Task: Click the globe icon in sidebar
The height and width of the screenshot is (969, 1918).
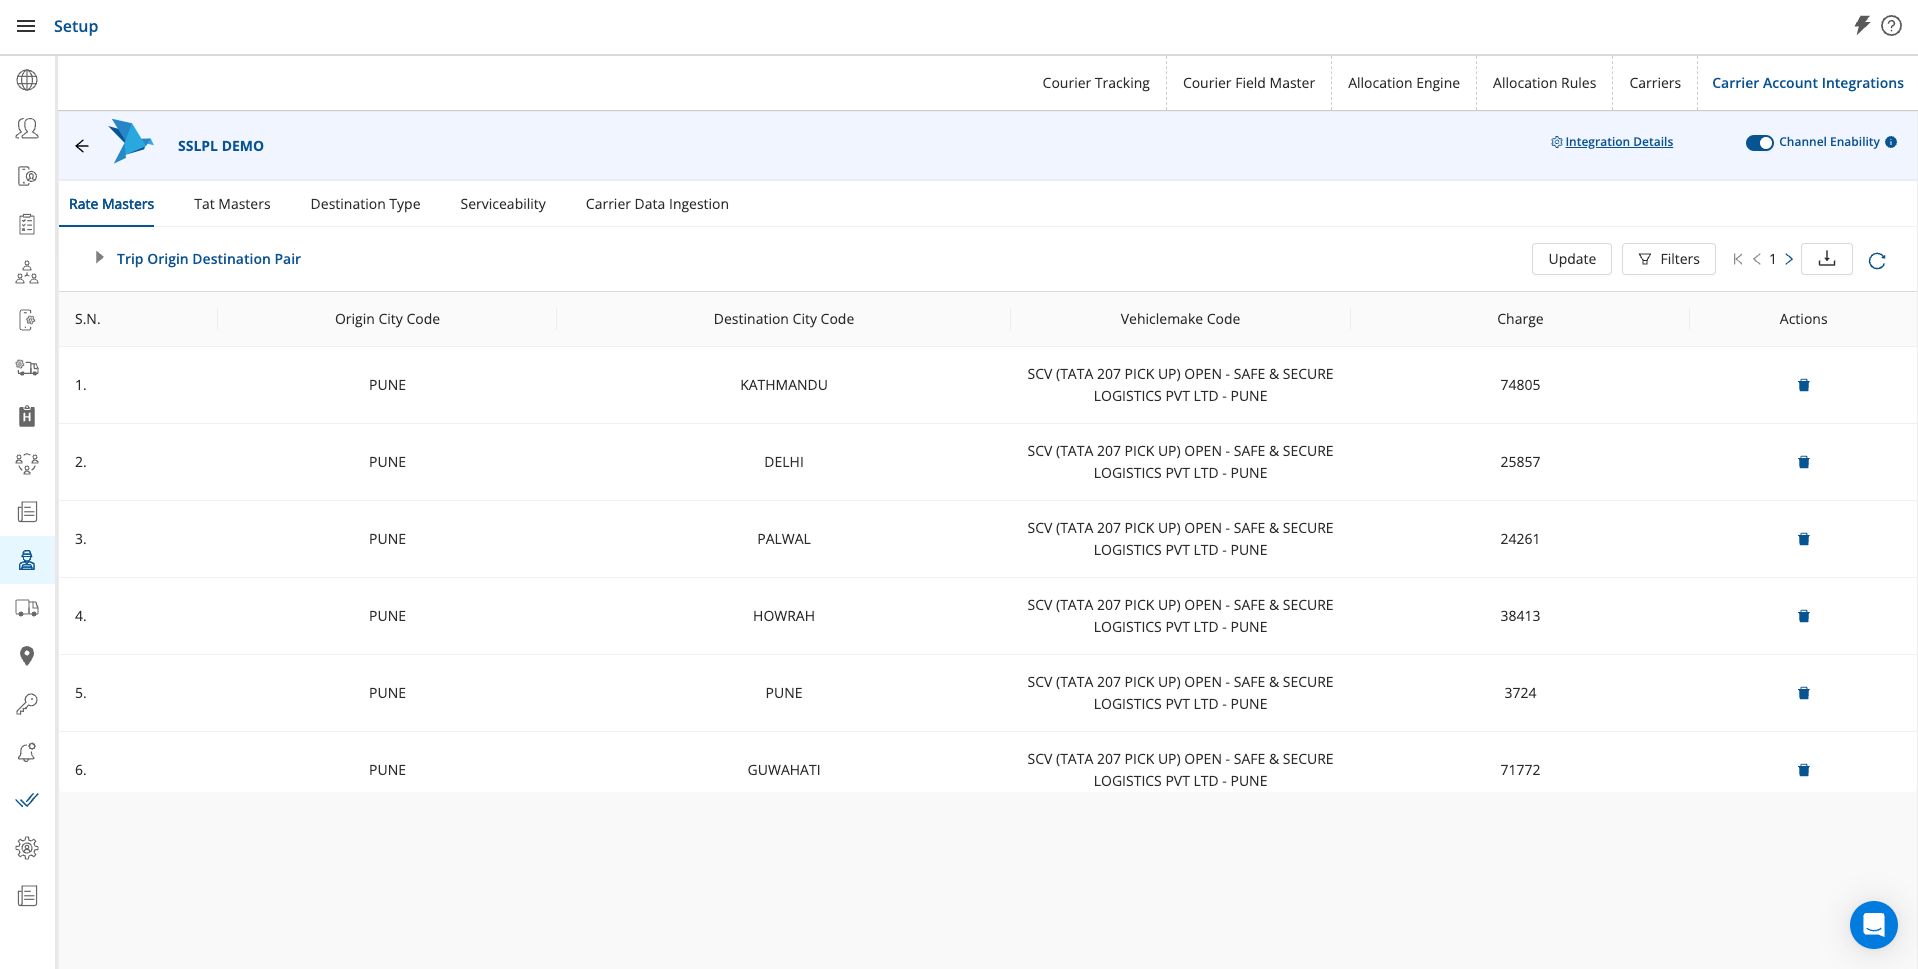Action: click(x=27, y=80)
